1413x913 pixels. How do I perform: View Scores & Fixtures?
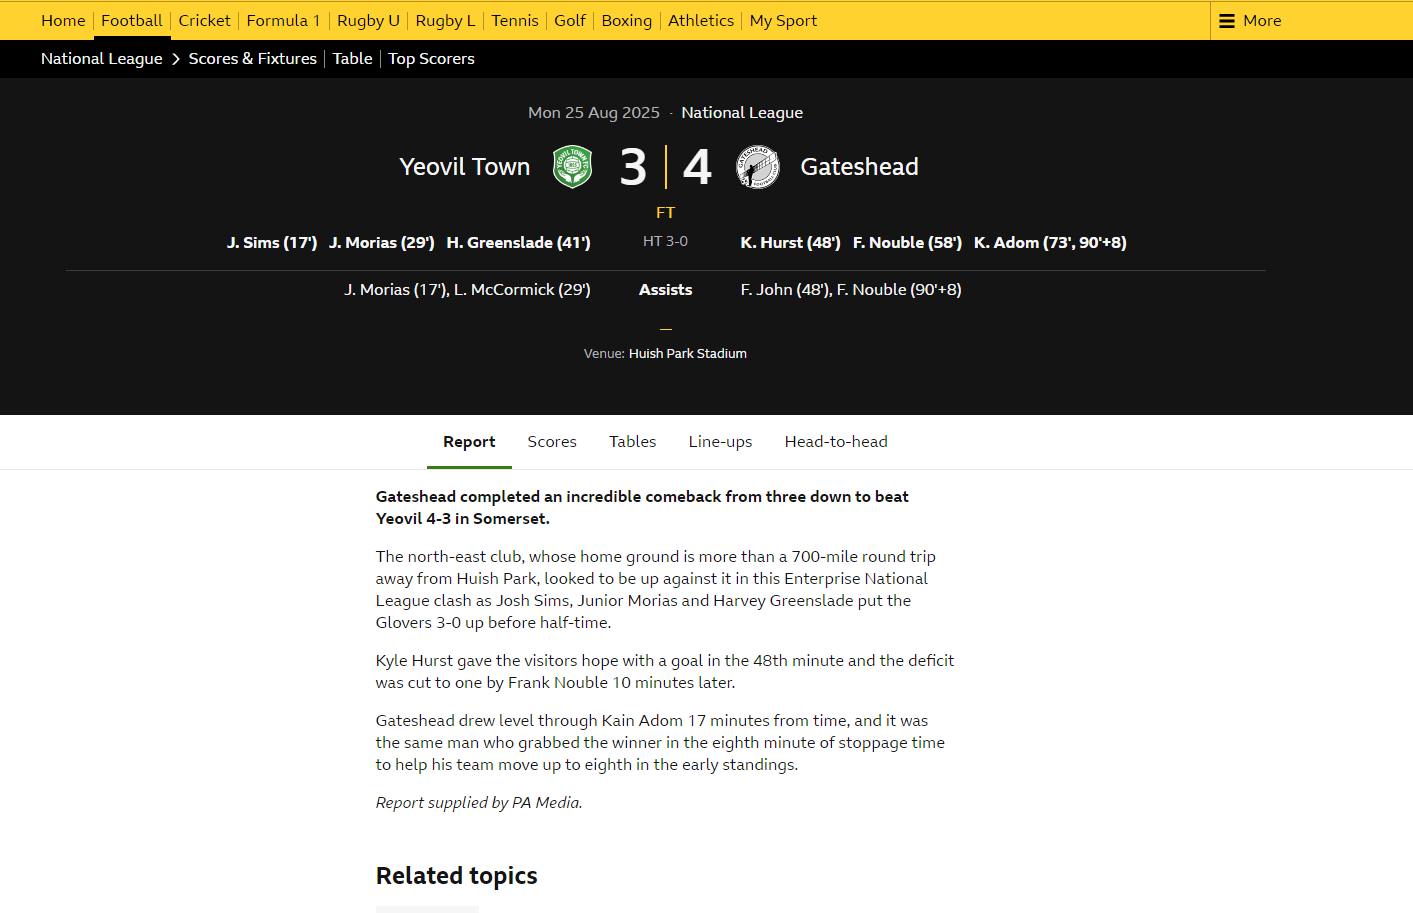tap(253, 59)
